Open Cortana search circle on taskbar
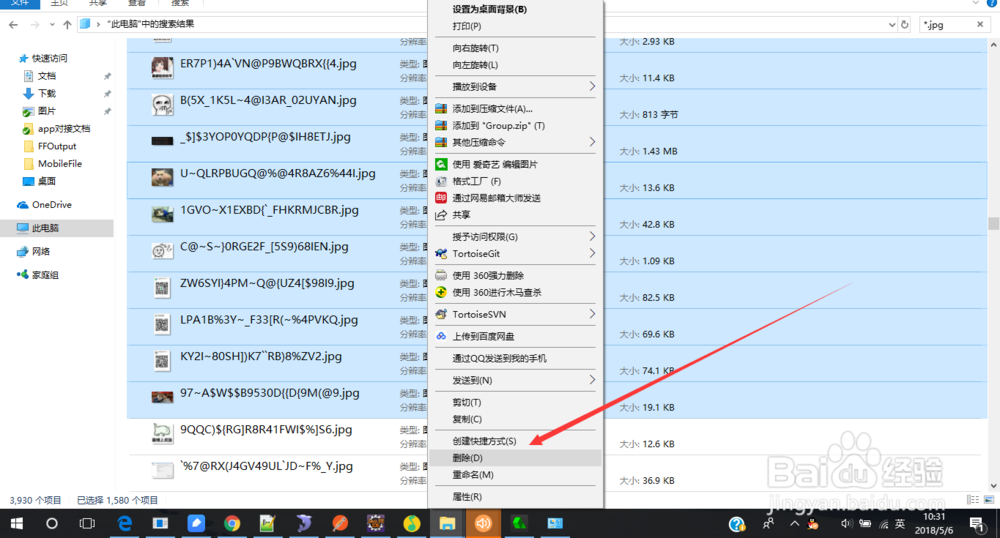The height and width of the screenshot is (538, 1000). coord(52,523)
